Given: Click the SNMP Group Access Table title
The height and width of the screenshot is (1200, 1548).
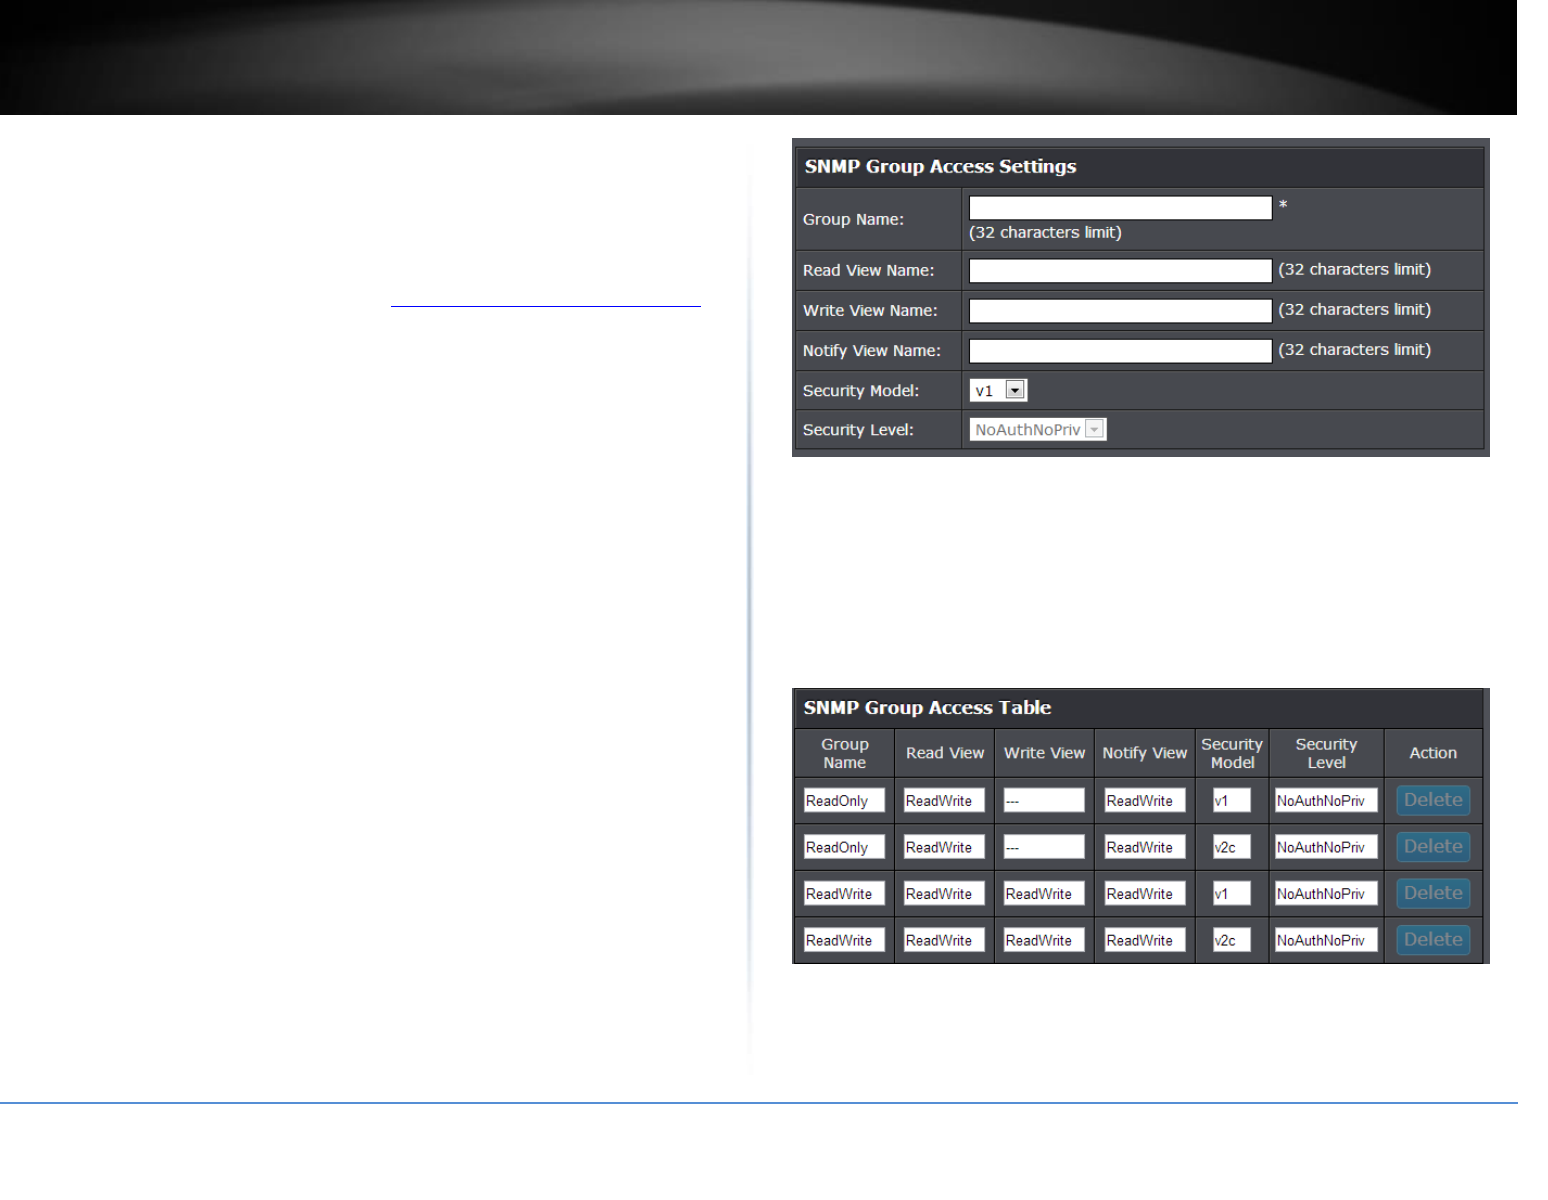Looking at the screenshot, I should (x=927, y=708).
